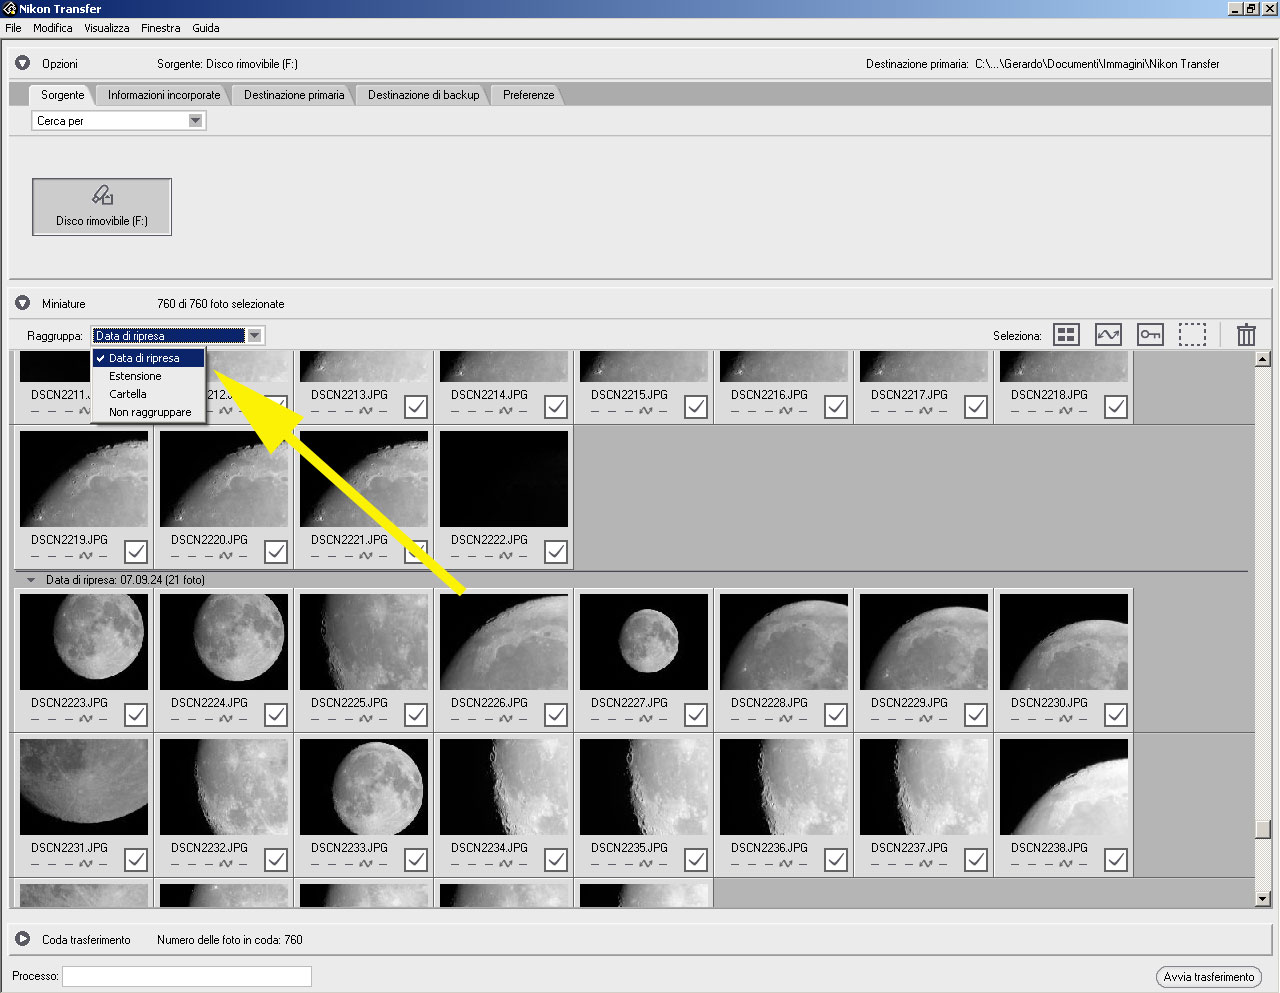Choose Non raggruppare in the grouping list

click(x=148, y=412)
